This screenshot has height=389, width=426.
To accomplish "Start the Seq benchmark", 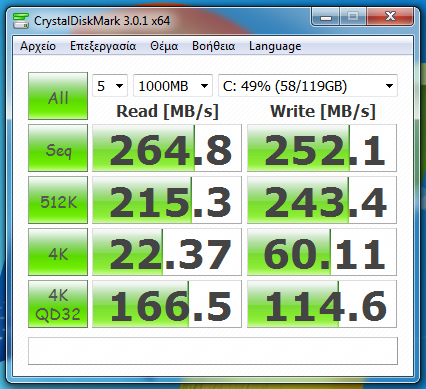I will click(x=58, y=148).
